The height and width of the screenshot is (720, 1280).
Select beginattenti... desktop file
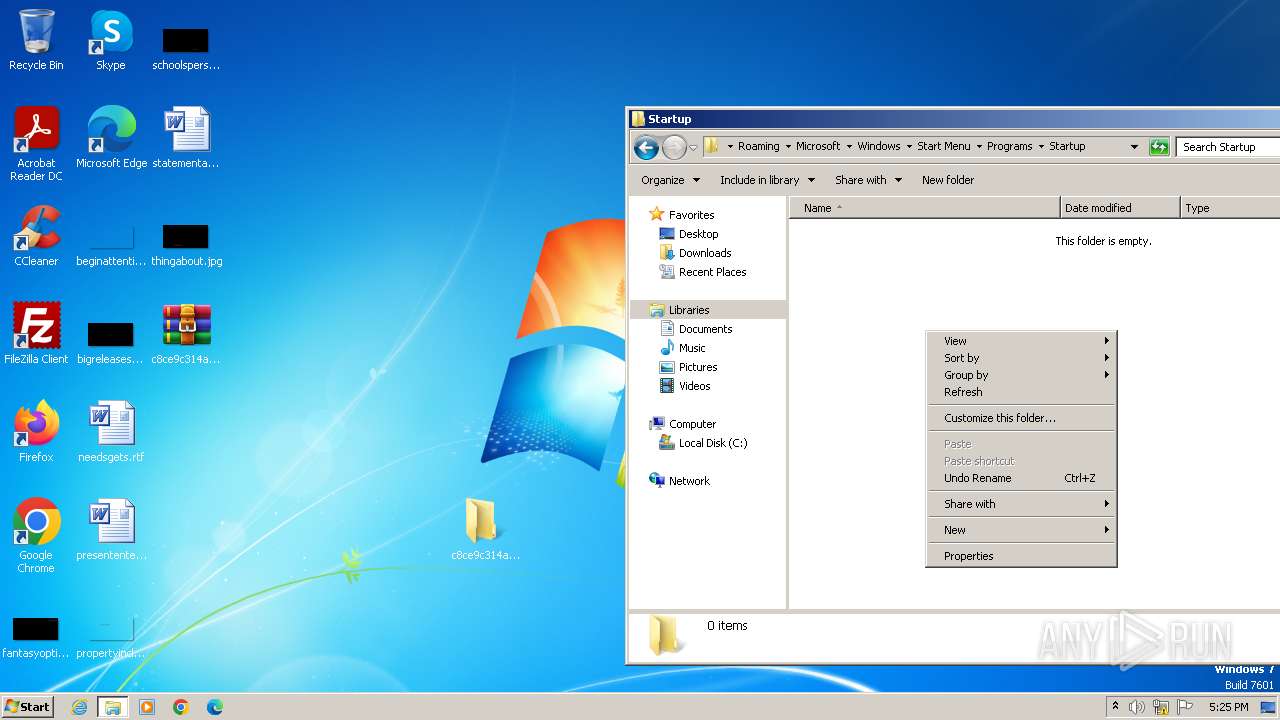(x=111, y=243)
